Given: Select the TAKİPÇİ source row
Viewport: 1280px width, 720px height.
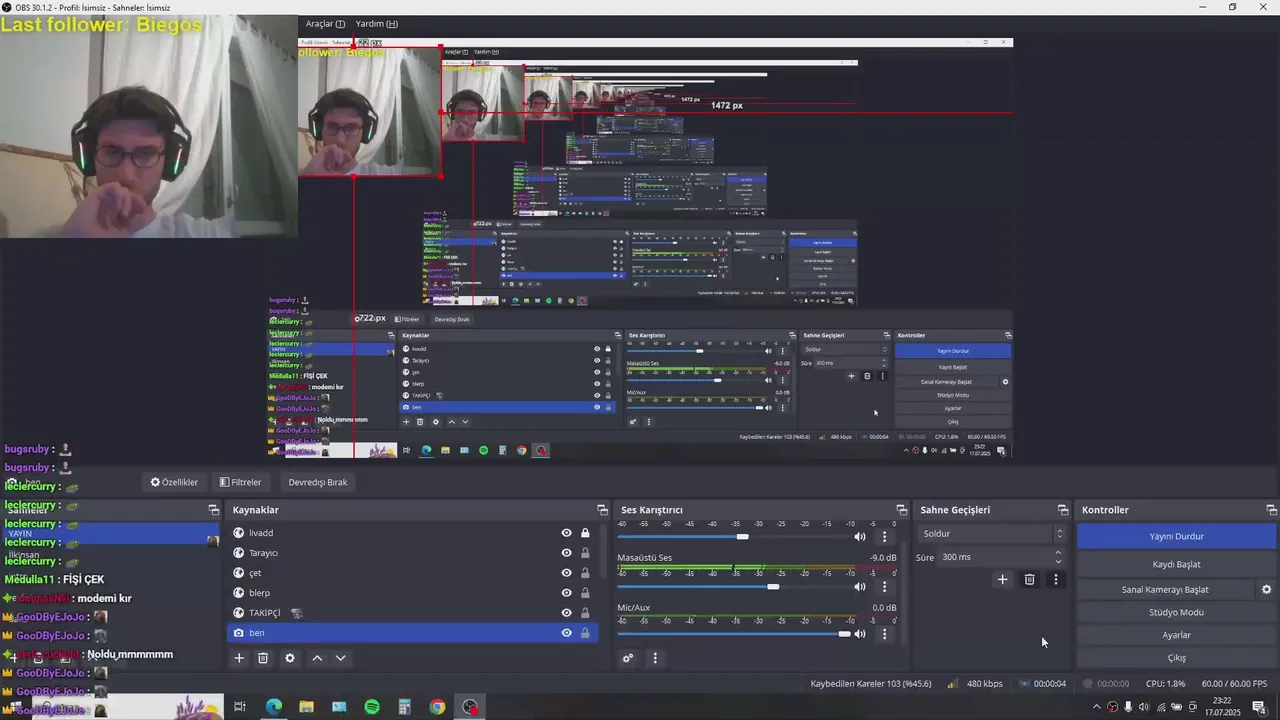Looking at the screenshot, I should coord(413,613).
